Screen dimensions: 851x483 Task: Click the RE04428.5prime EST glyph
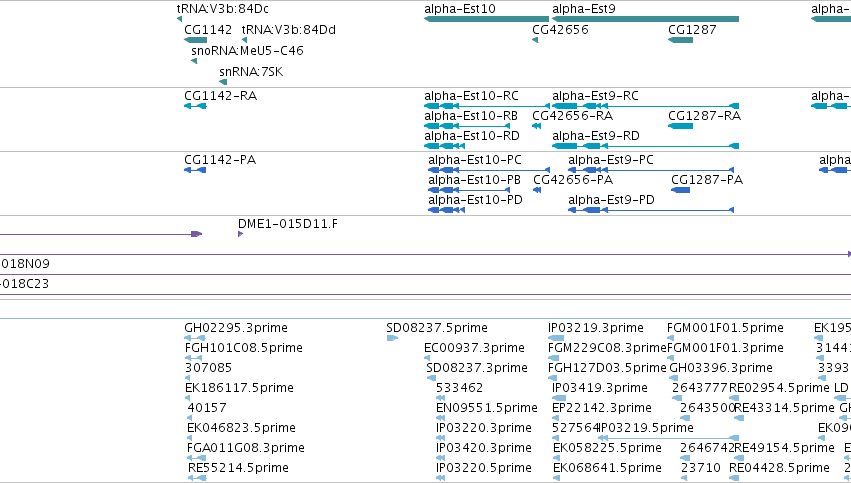[734, 478]
